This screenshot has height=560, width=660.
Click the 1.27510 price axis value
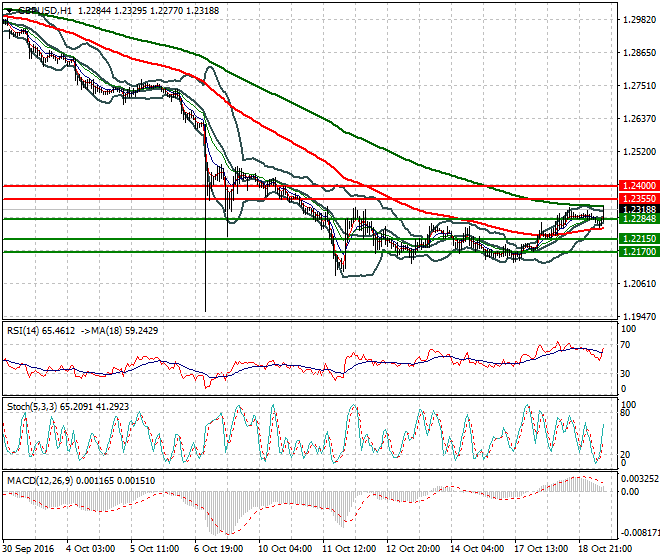639,85
